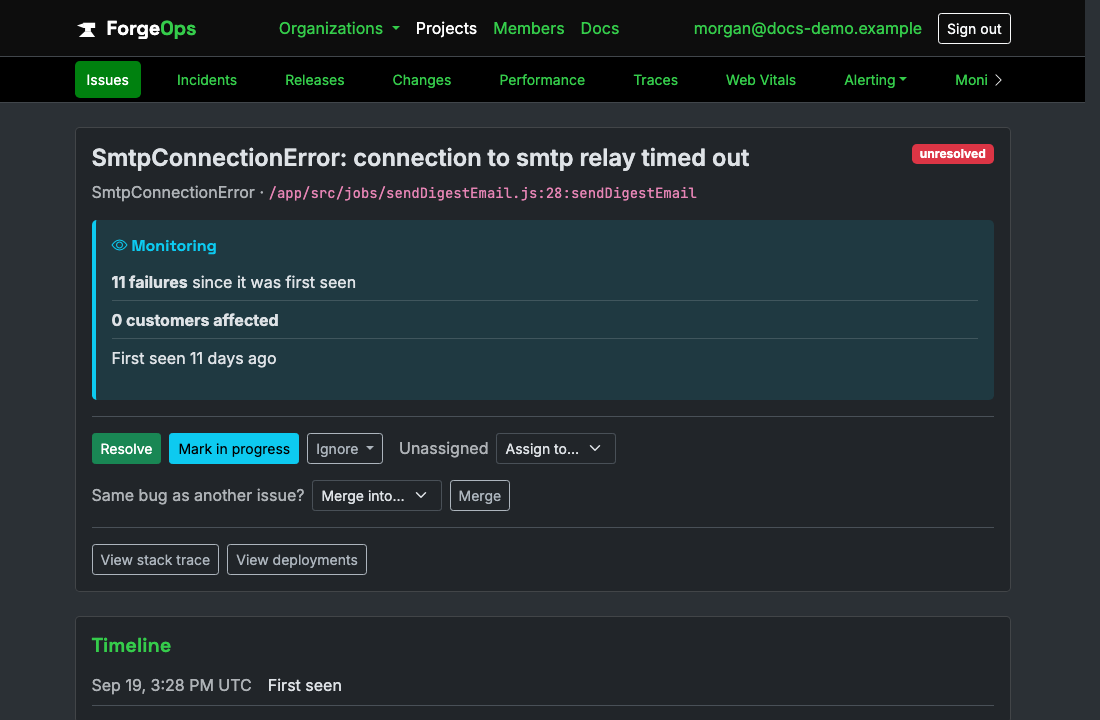Click the '11 failures' line
1100x720 pixels.
pos(234,282)
